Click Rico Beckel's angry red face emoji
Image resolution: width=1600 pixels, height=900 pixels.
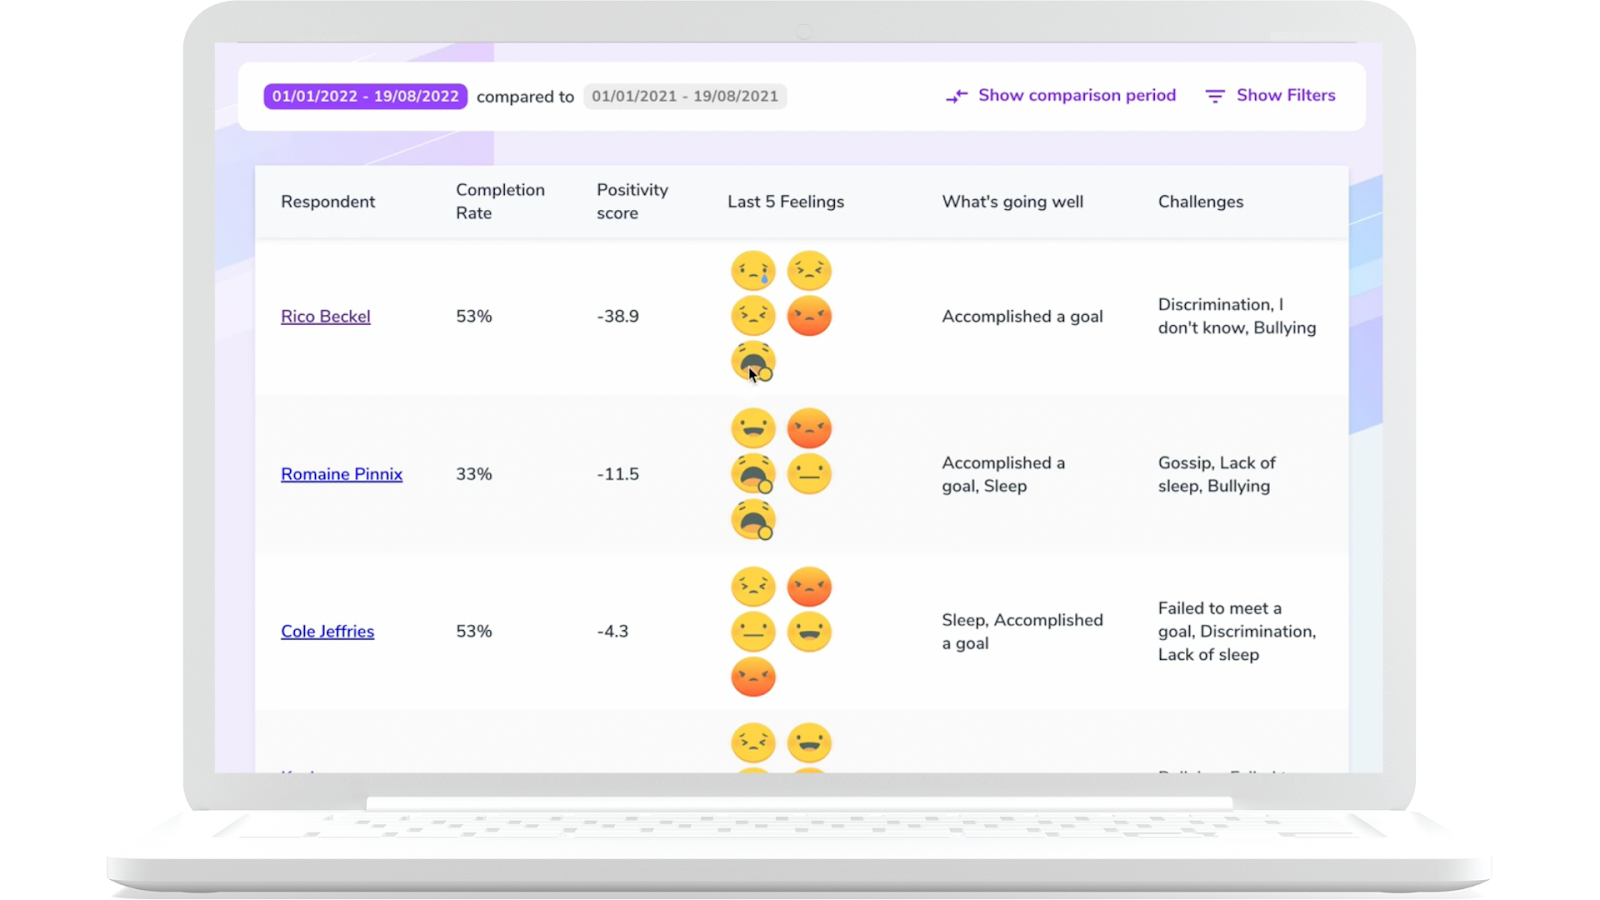809,316
